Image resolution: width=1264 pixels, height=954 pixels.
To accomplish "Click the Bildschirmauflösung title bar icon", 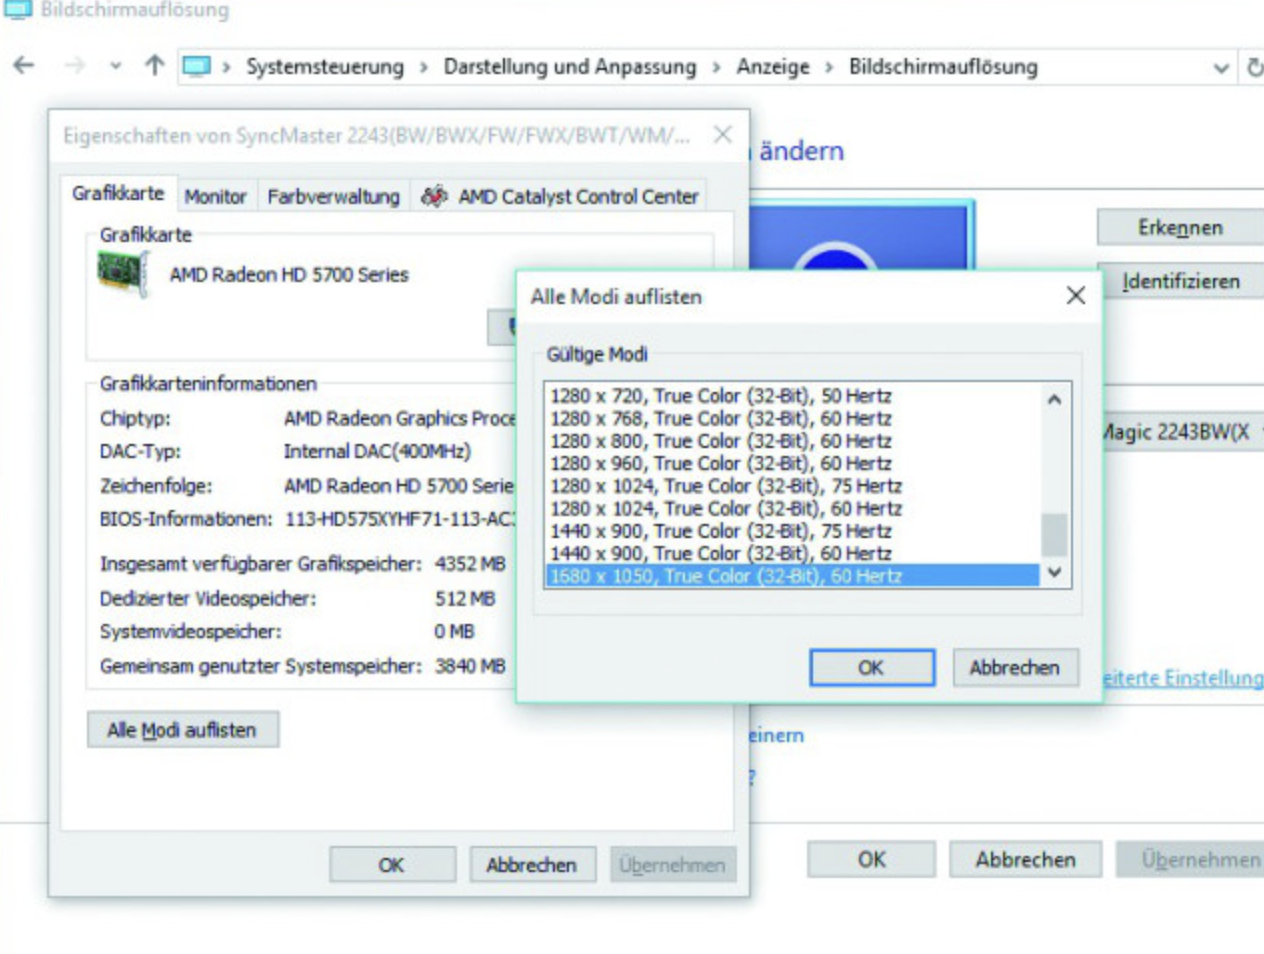I will point(18,10).
